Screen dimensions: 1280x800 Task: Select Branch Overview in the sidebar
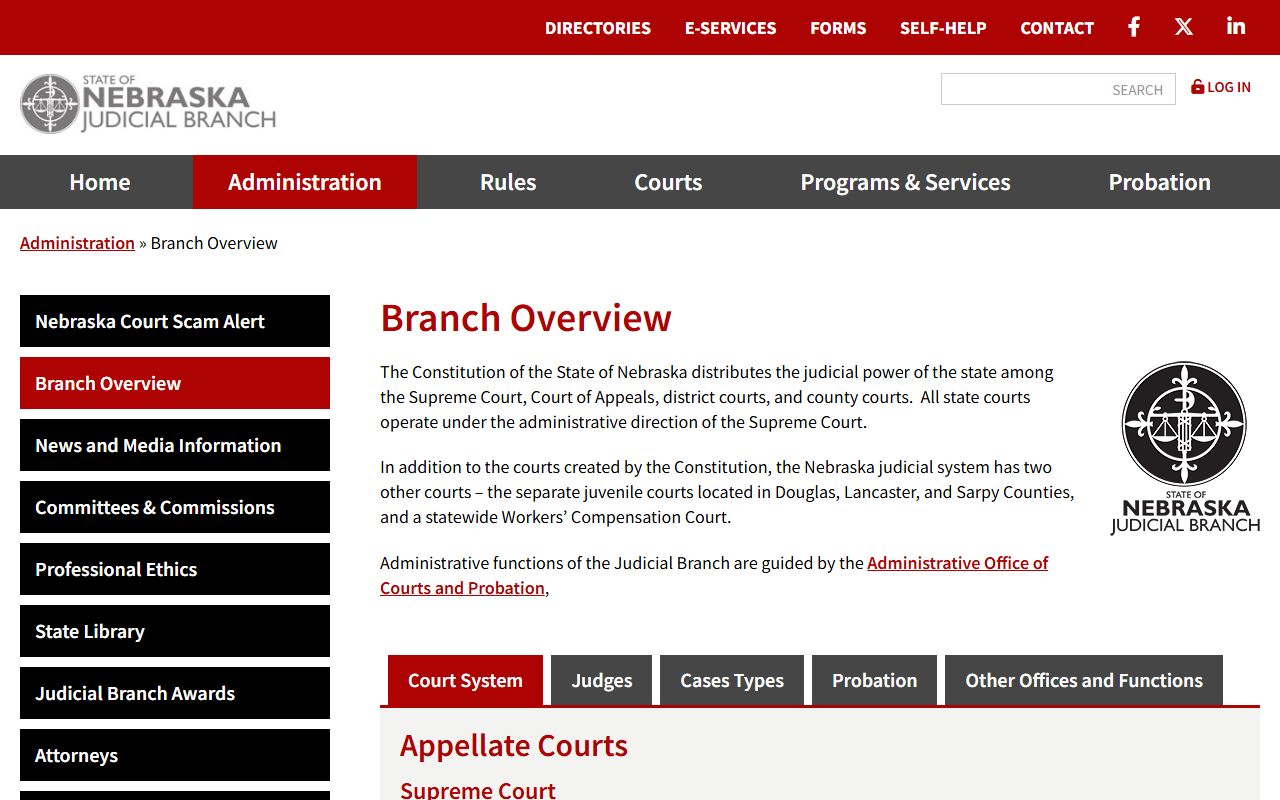(175, 383)
